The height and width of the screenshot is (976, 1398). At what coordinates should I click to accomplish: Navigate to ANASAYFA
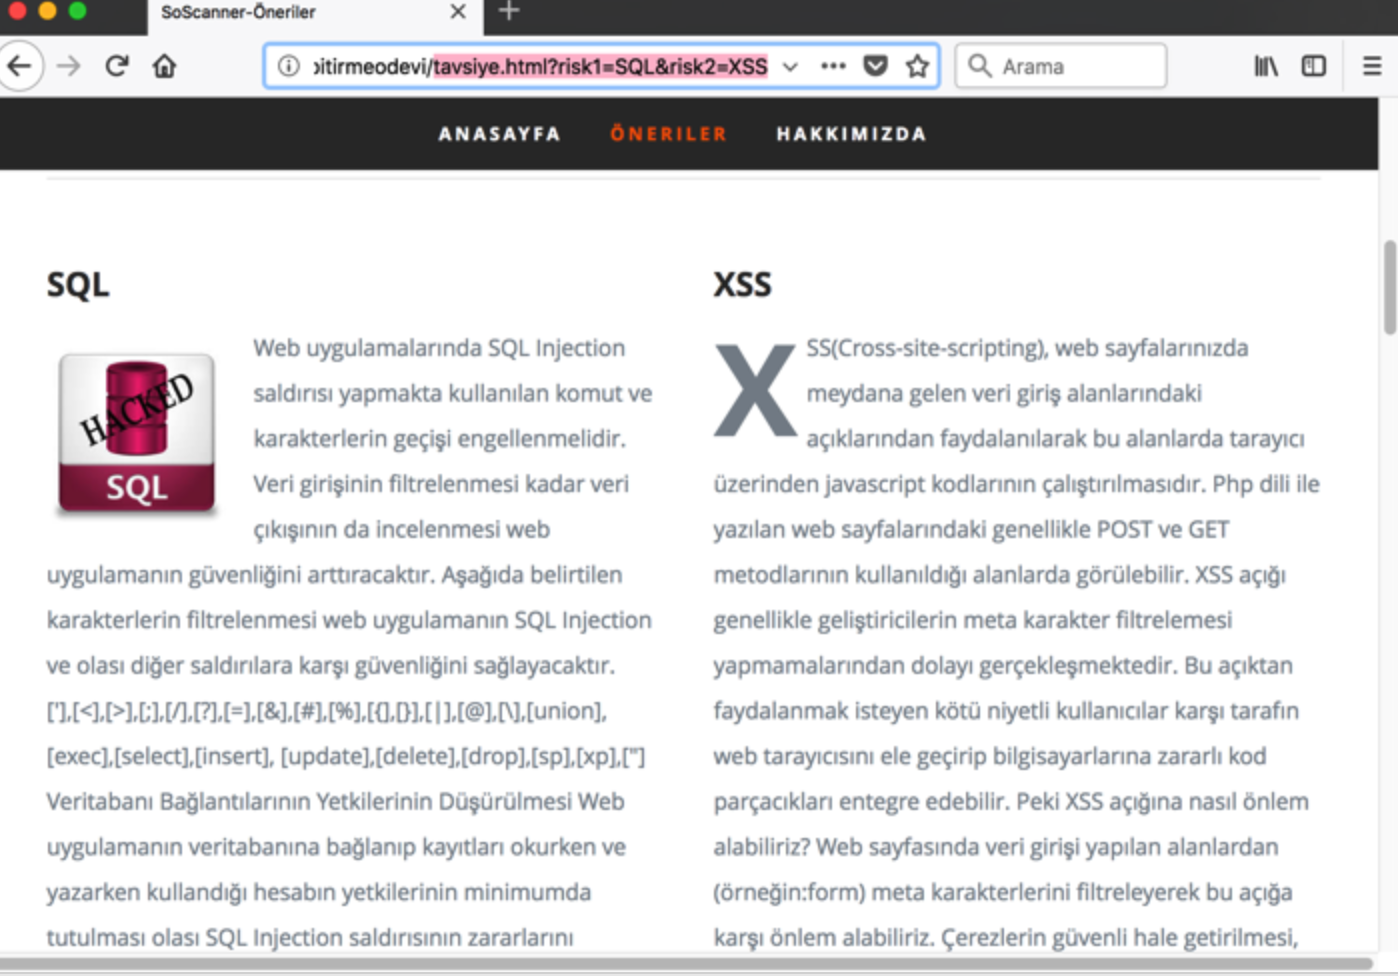point(500,134)
